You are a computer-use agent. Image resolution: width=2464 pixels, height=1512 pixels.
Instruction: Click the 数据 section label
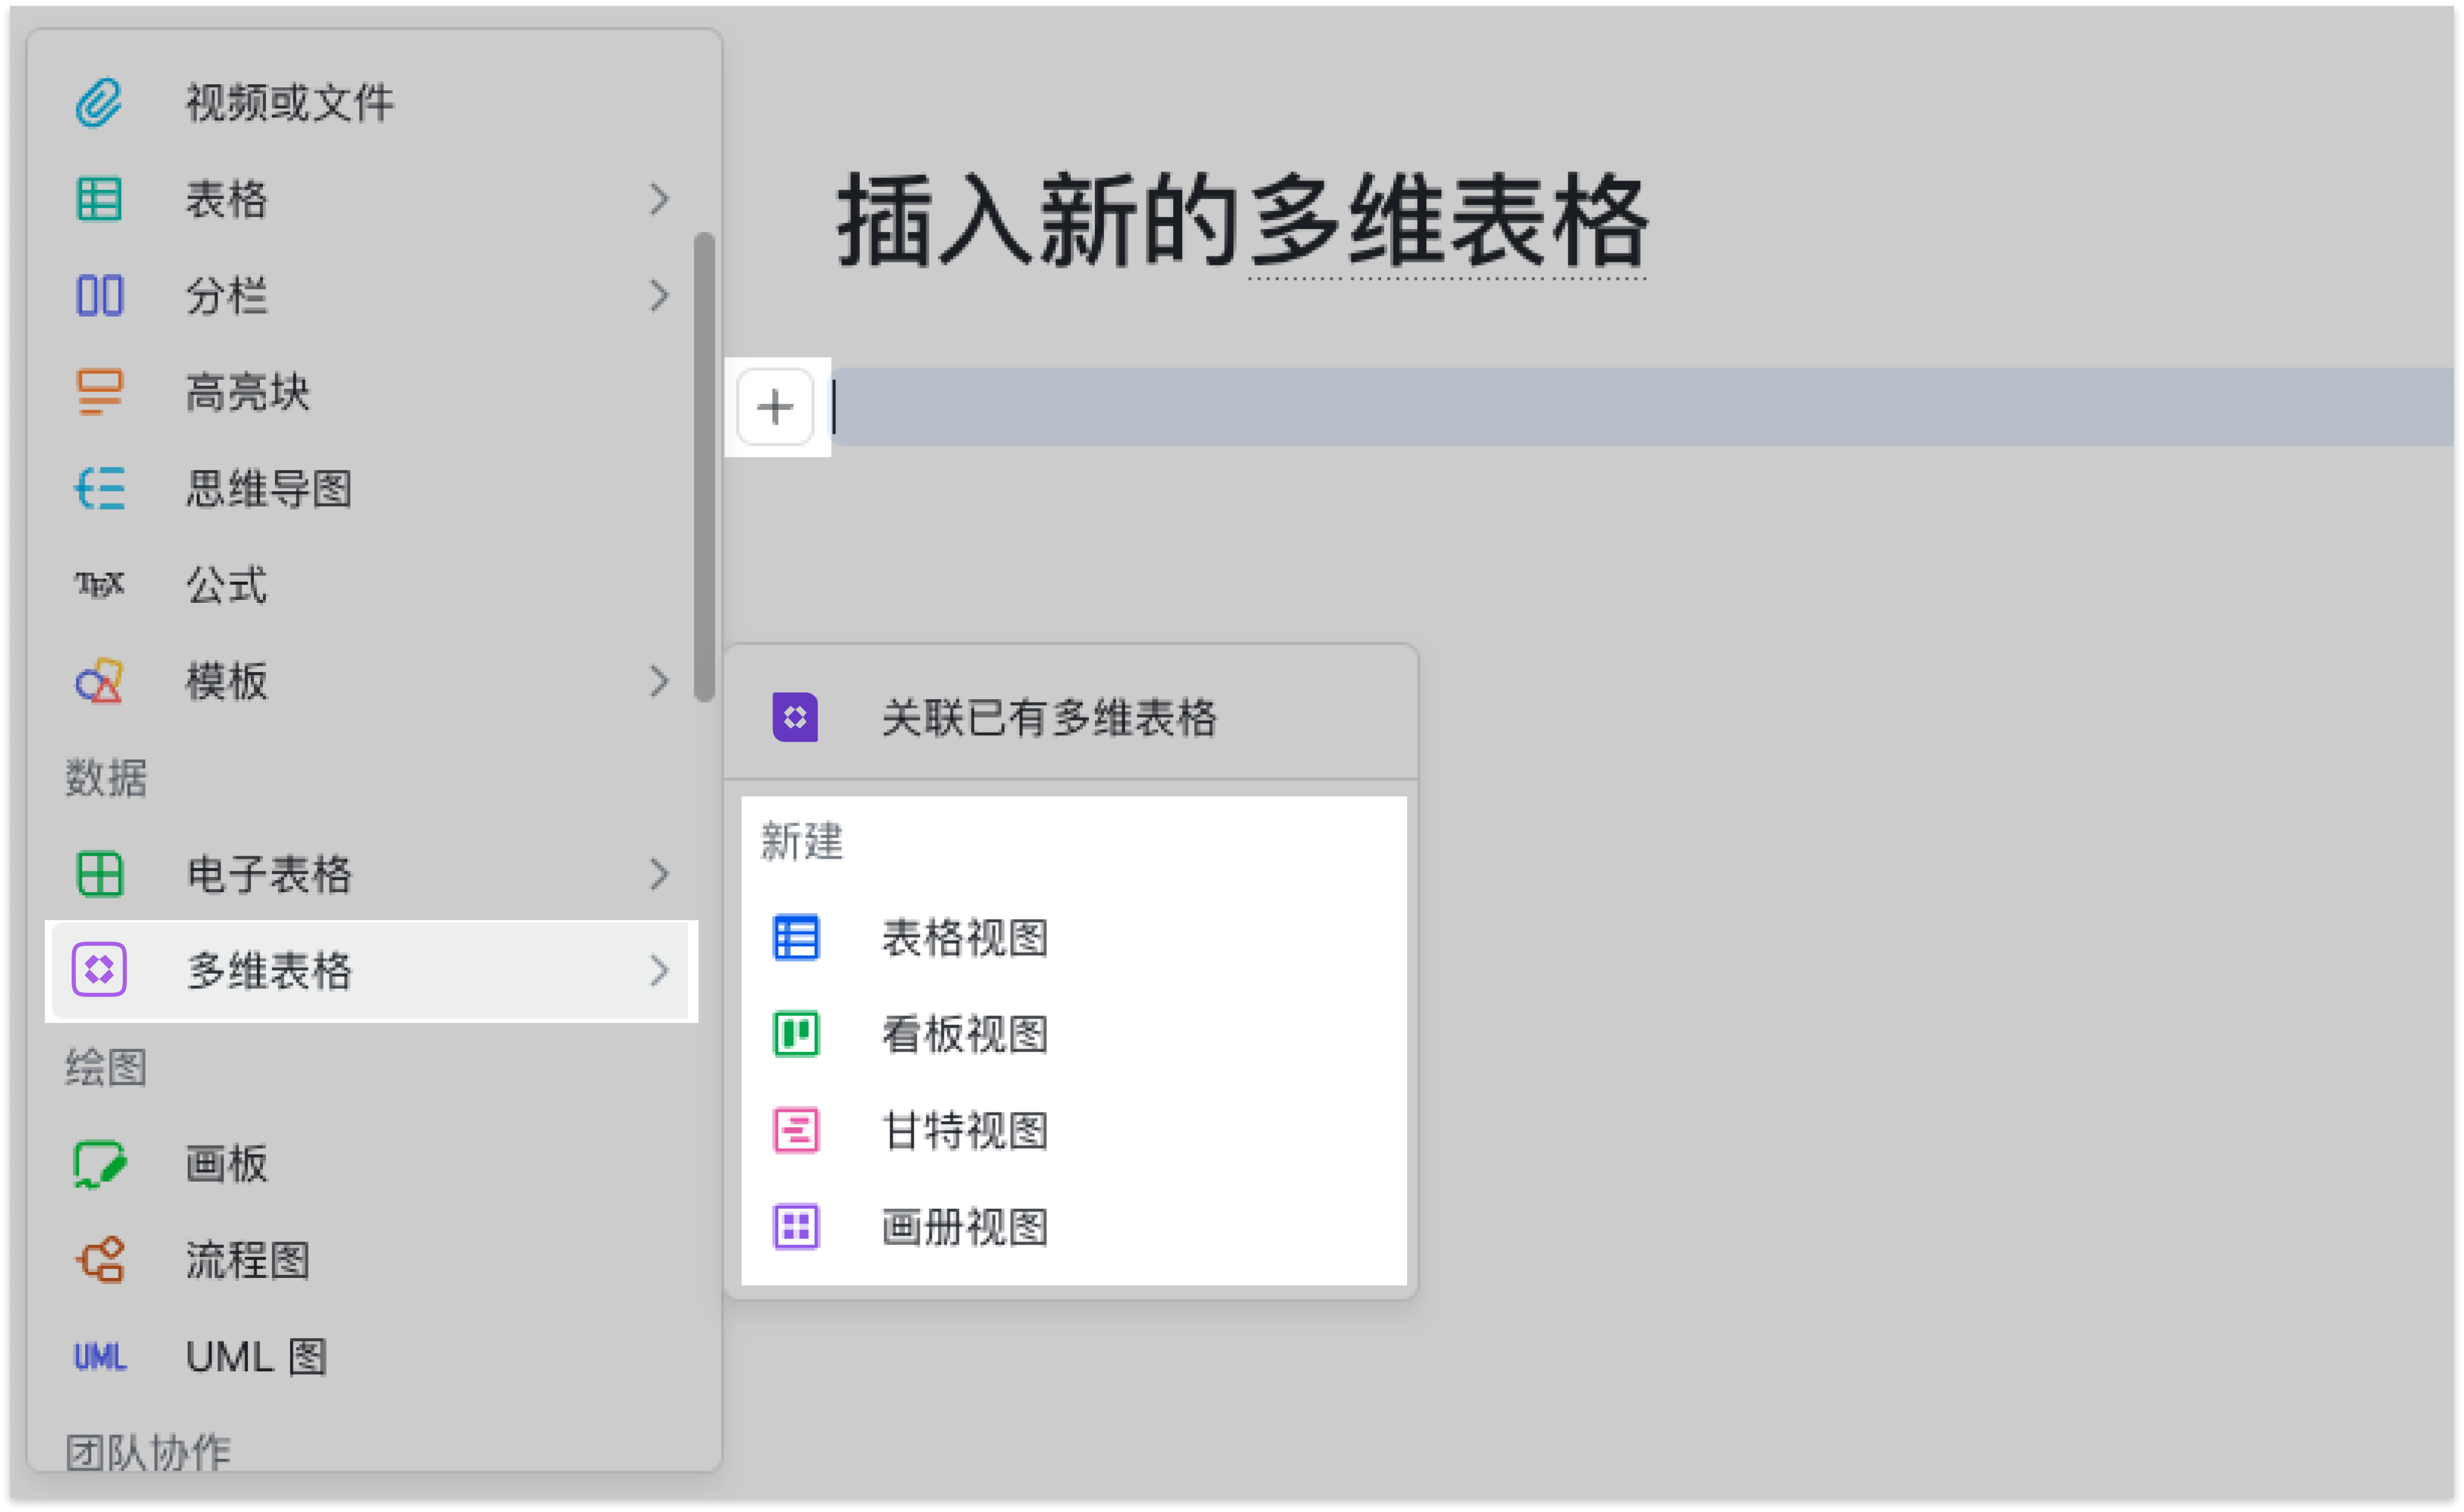pos(107,778)
